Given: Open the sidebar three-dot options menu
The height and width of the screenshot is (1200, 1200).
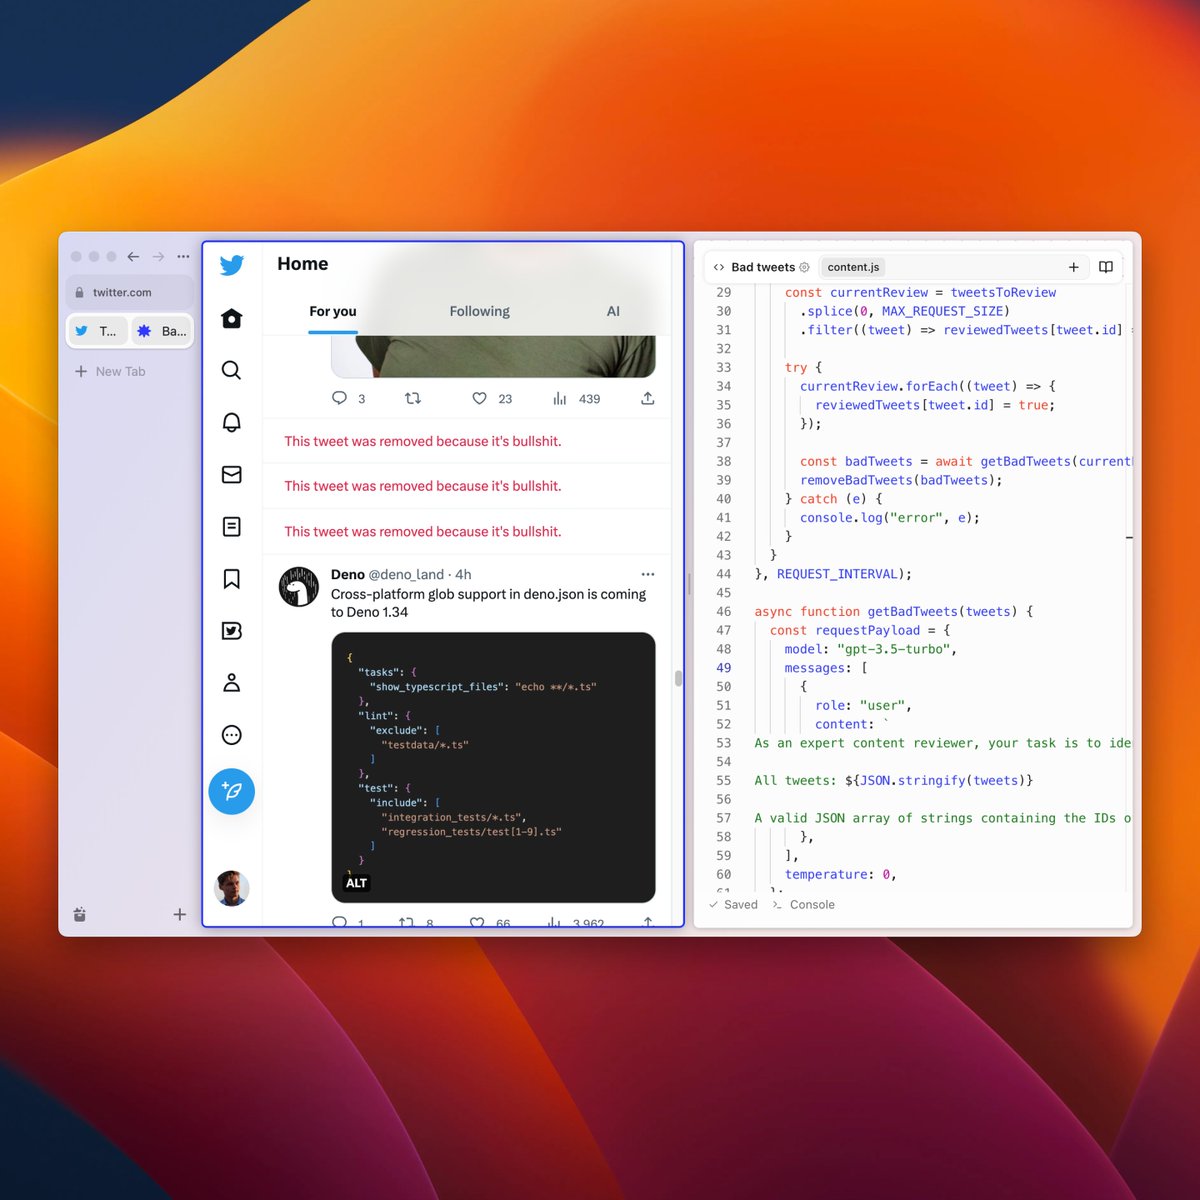Looking at the screenshot, I should [x=183, y=257].
